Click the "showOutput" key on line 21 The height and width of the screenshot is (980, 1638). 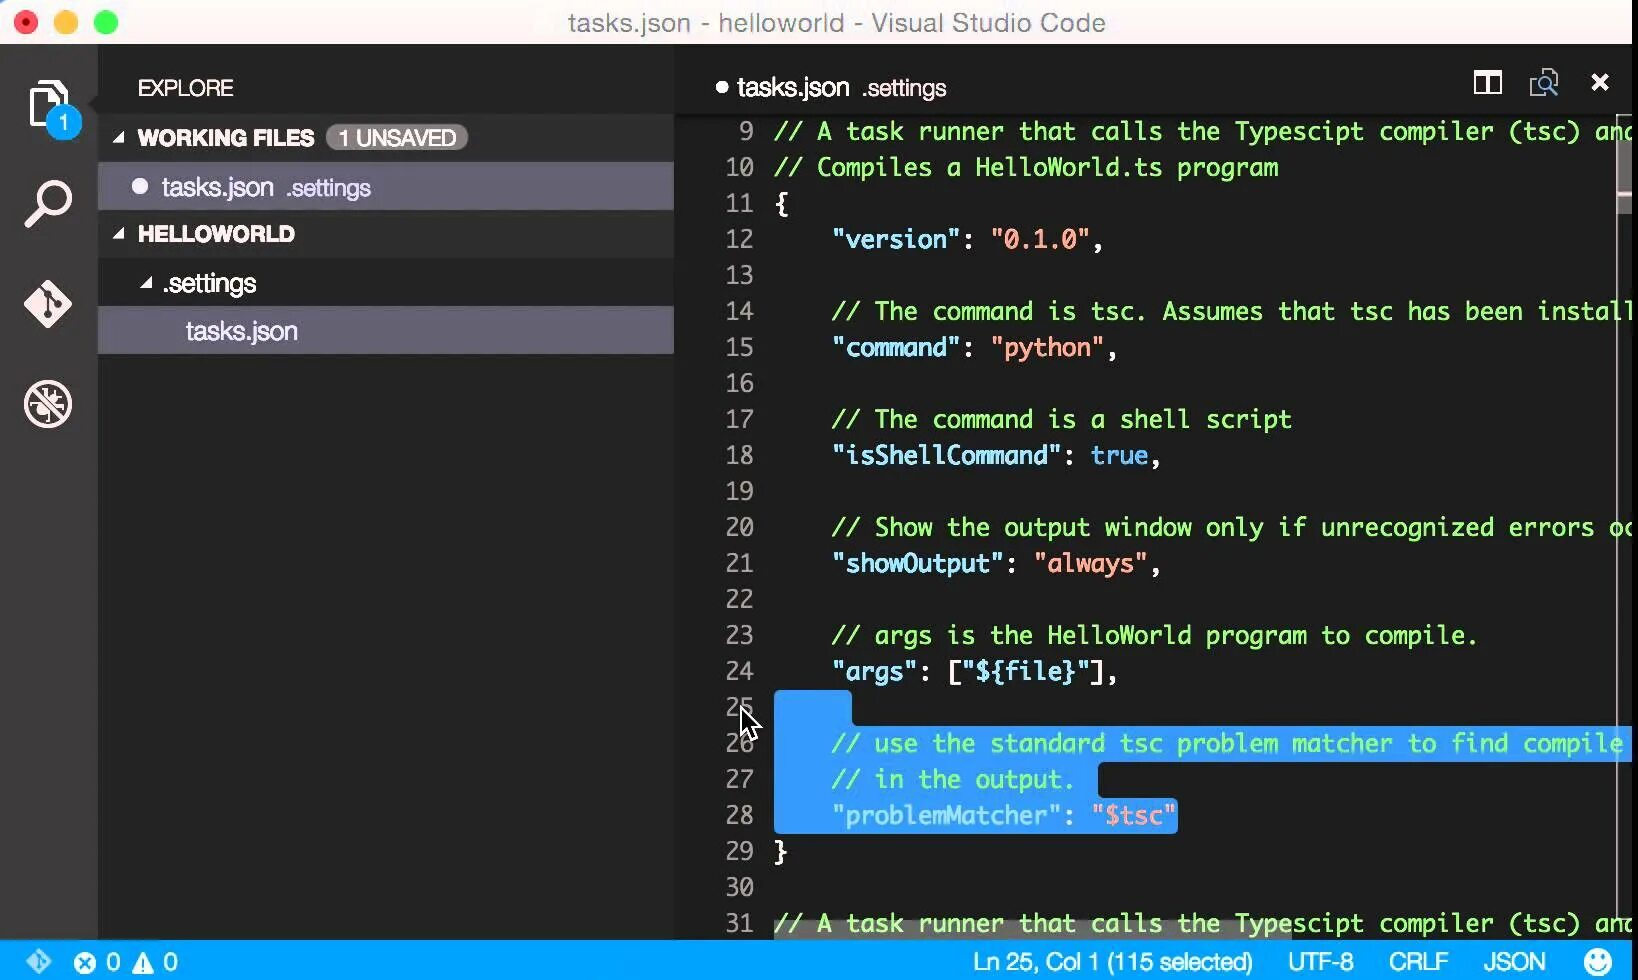(917, 563)
